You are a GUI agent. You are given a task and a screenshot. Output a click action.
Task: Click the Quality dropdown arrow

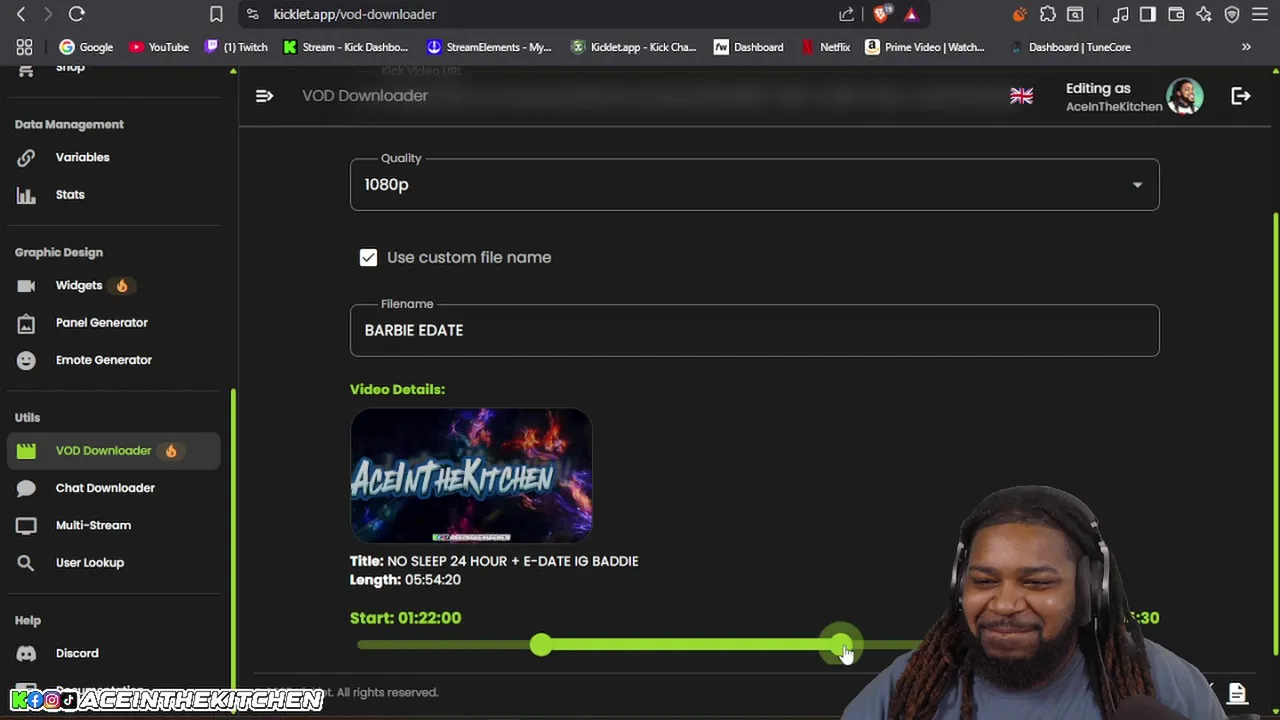tap(1137, 185)
